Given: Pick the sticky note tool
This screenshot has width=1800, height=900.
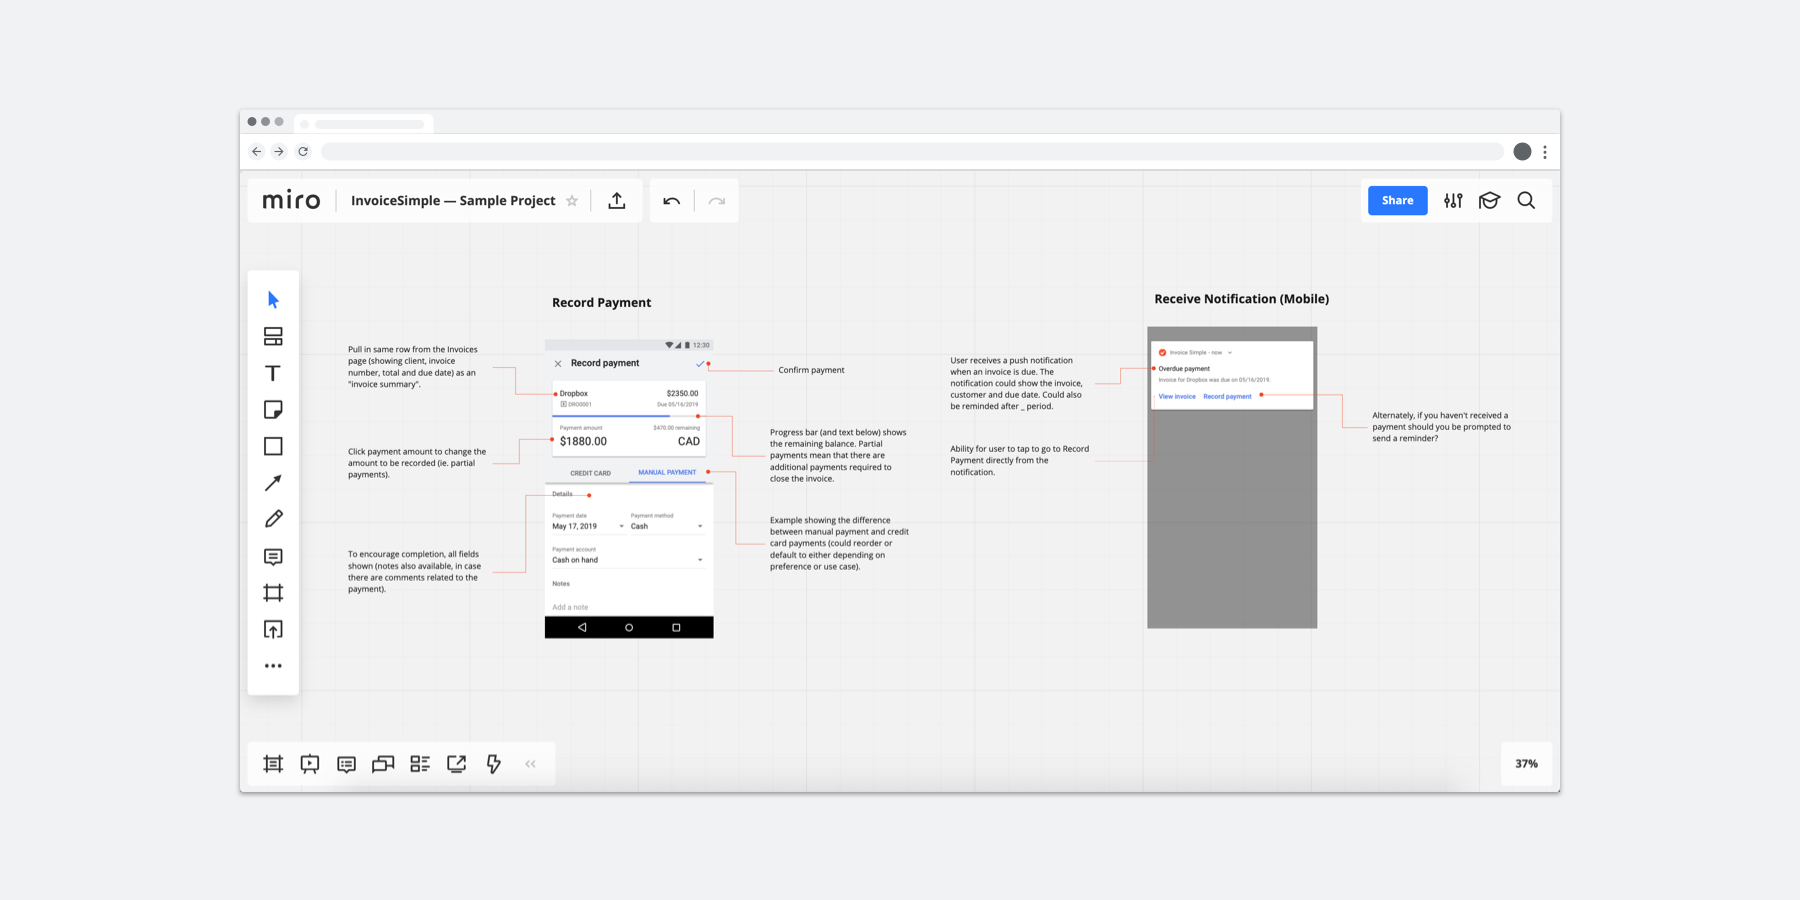Looking at the screenshot, I should 272,409.
